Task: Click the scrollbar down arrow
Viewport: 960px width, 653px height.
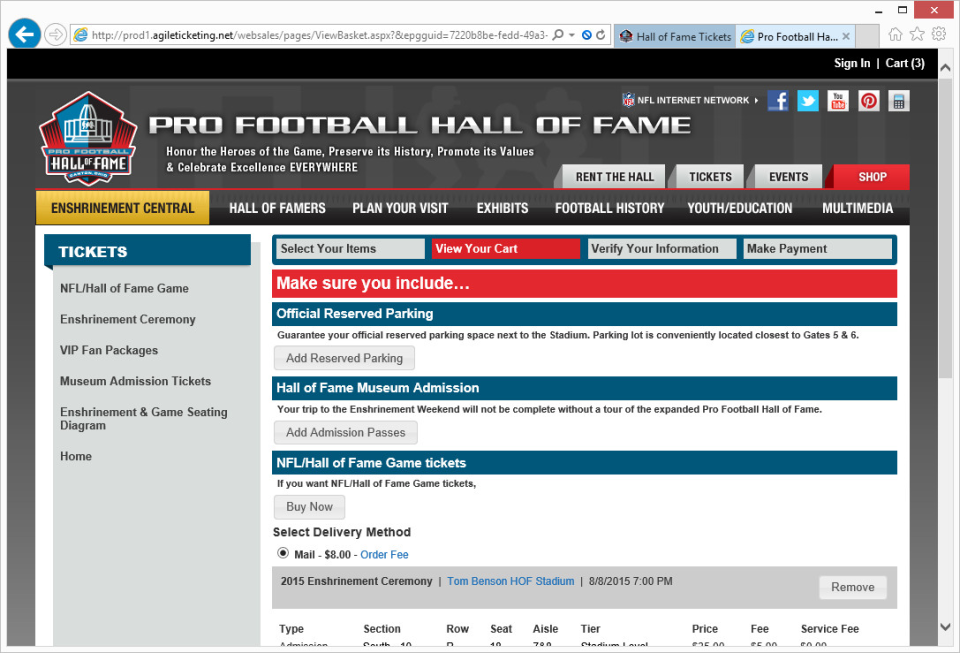Action: (945, 627)
